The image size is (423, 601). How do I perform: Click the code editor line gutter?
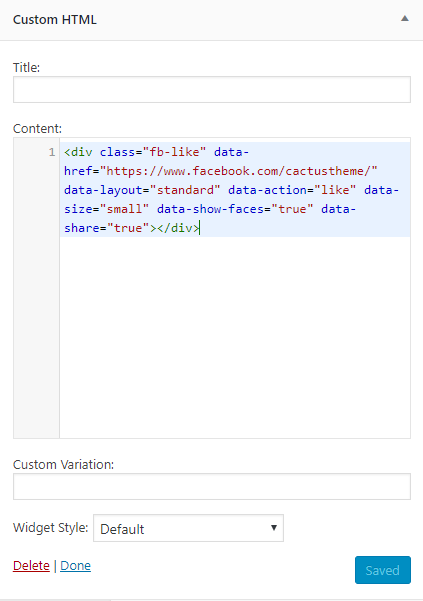pos(36,288)
